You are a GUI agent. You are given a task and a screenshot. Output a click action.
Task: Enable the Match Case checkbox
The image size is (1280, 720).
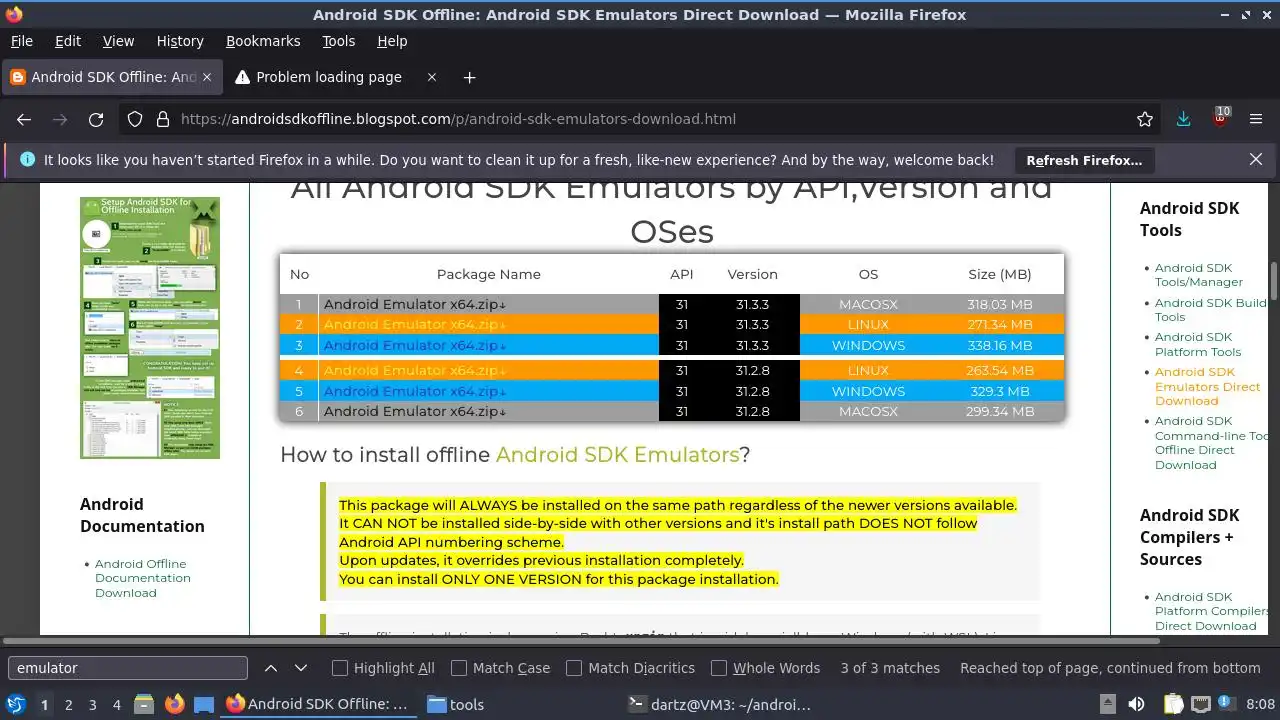(x=459, y=668)
